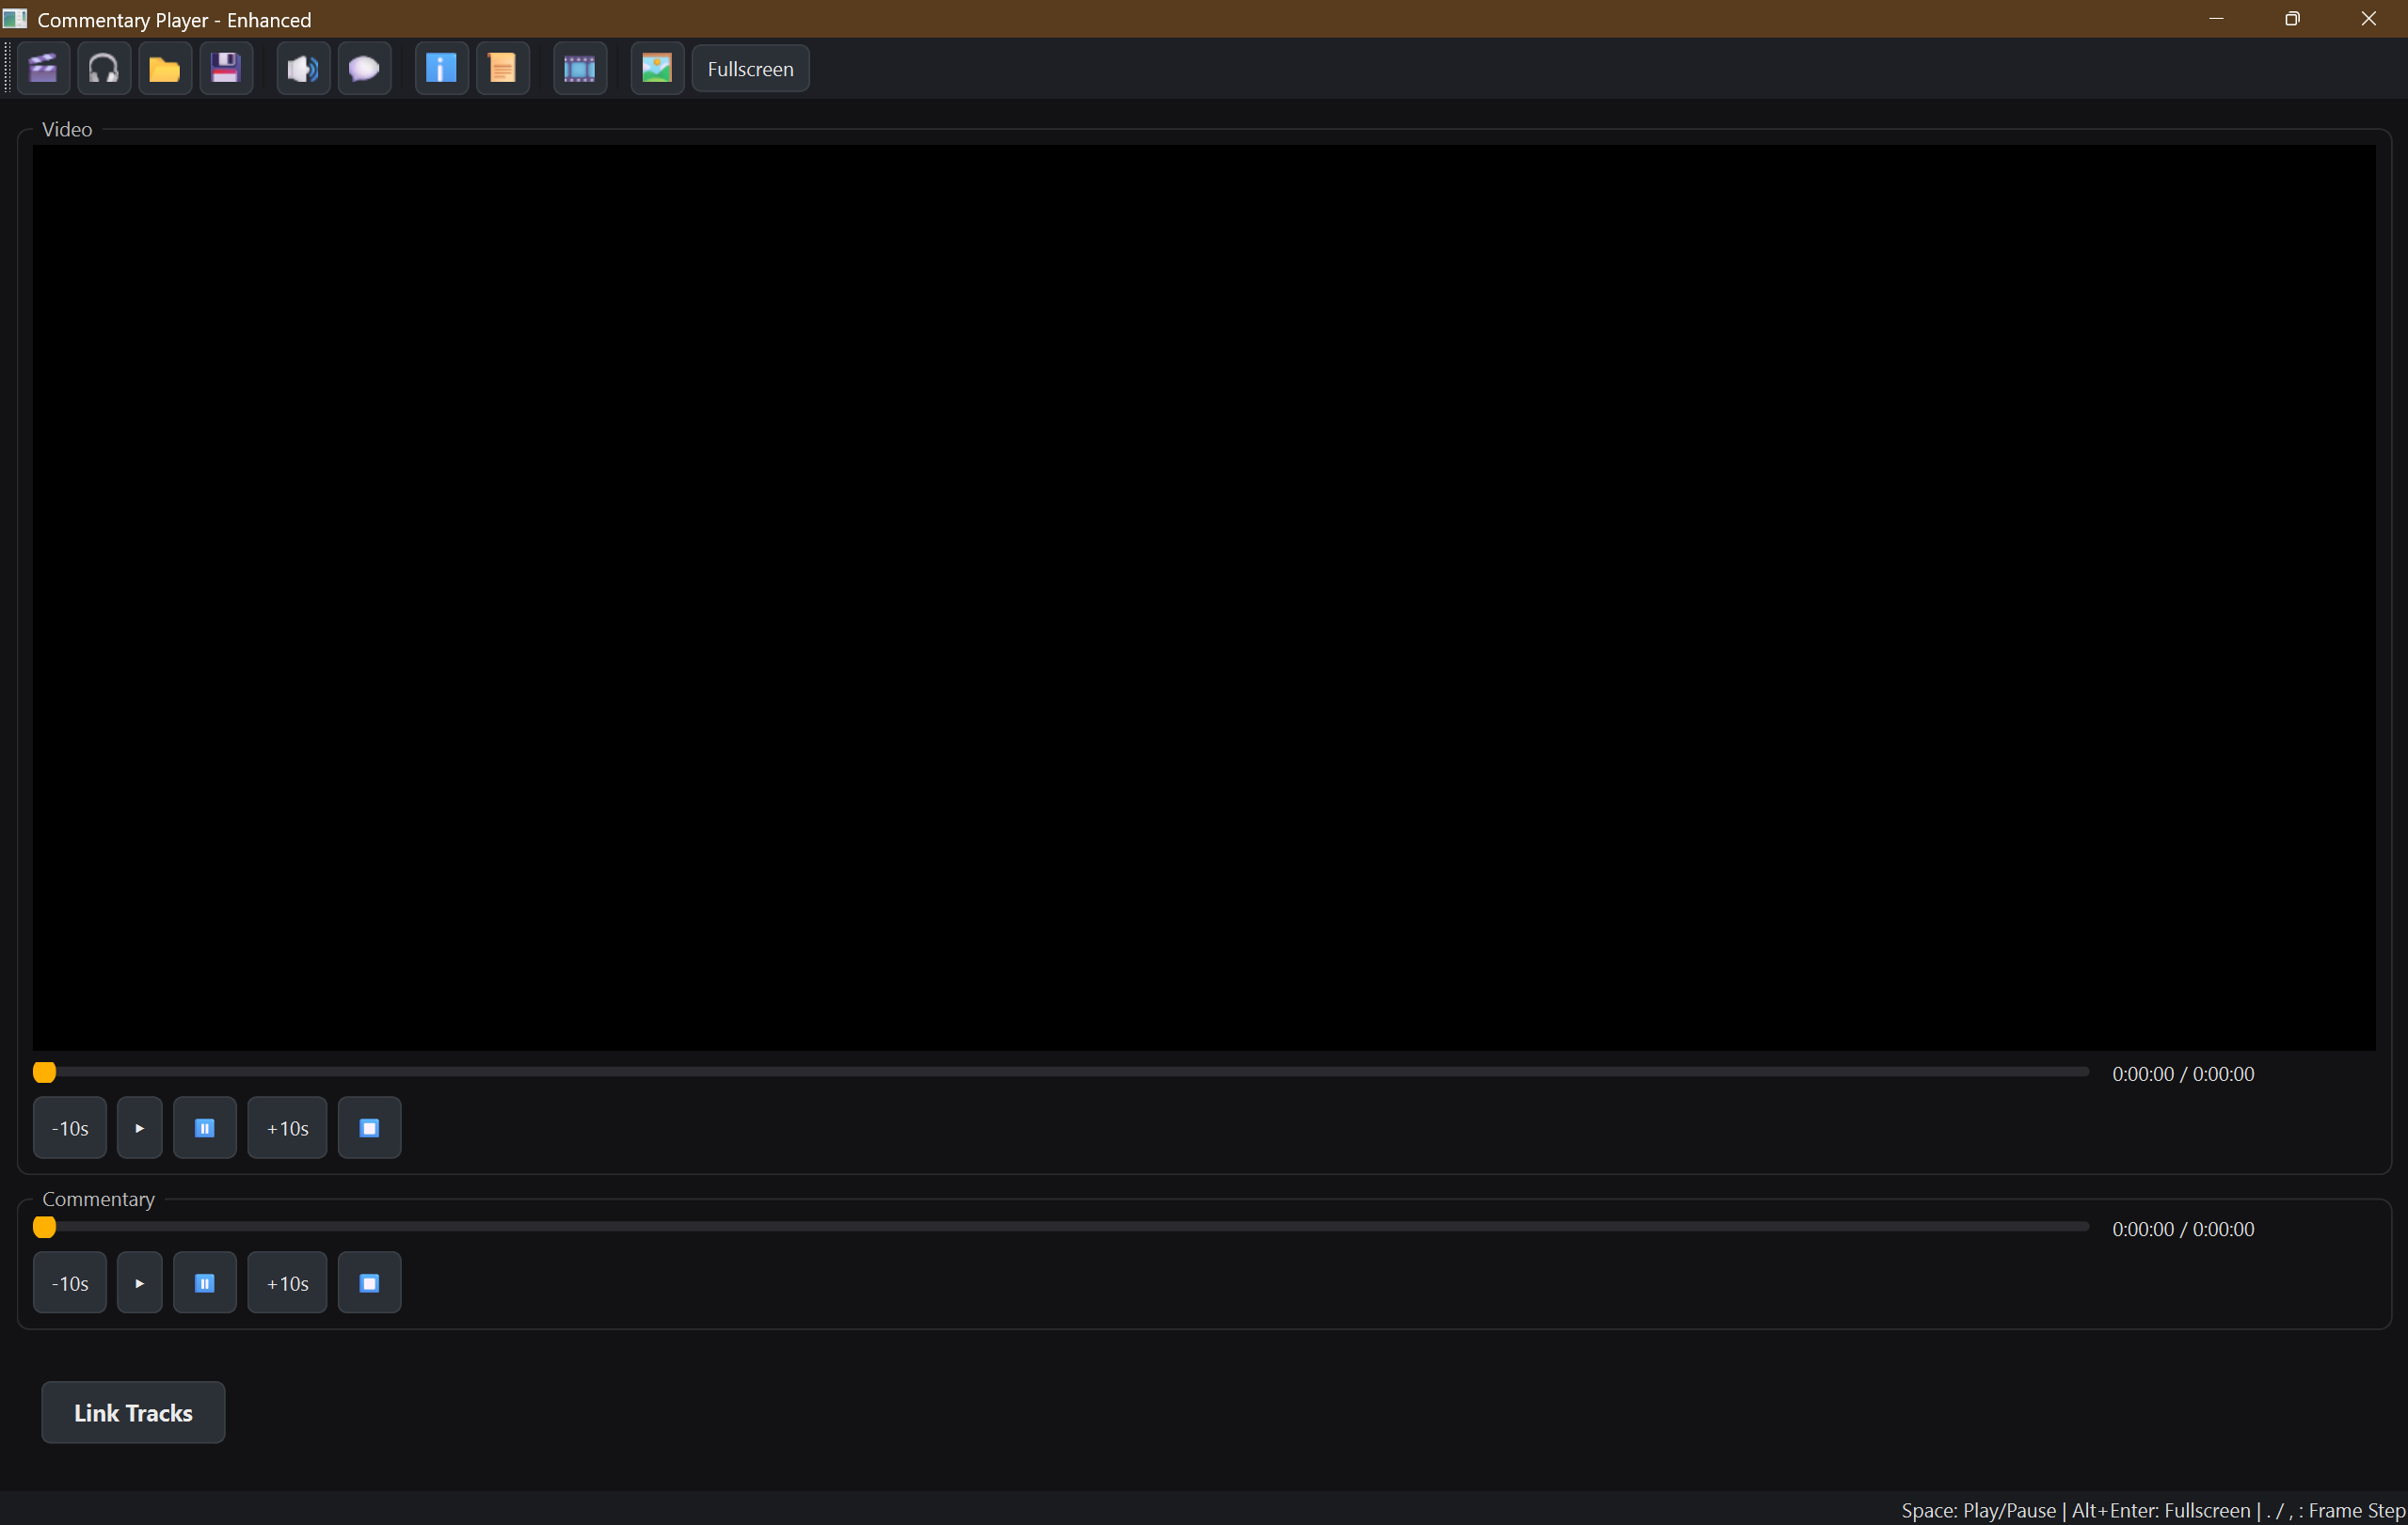
Task: Click the Commentary seek slider handle
Action: click(x=44, y=1228)
